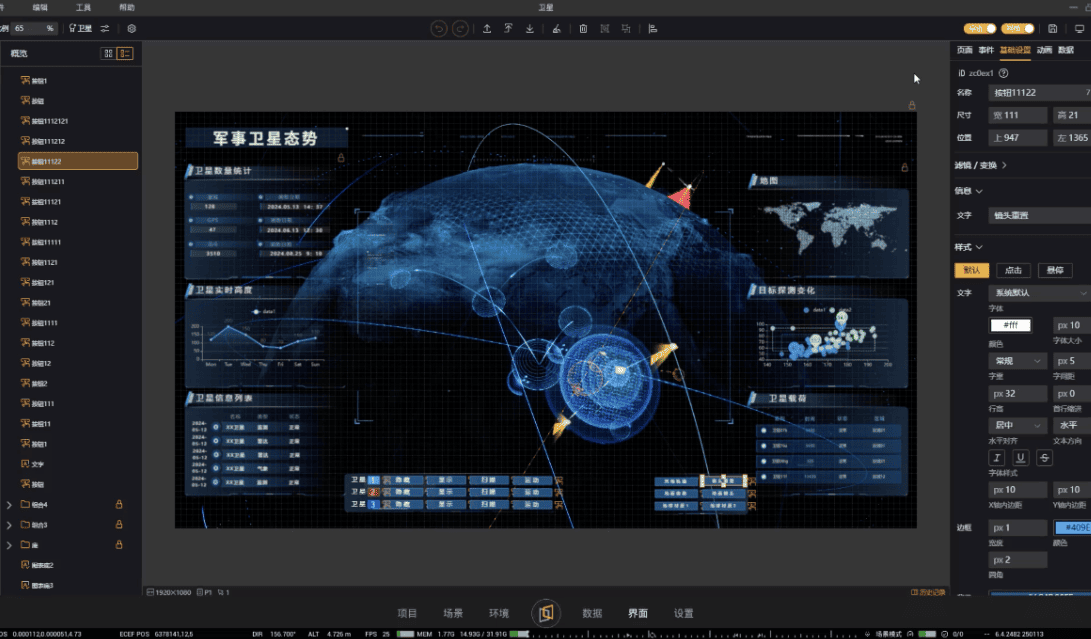Click the #fff text color swatch
This screenshot has height=639, width=1091.
[1010, 325]
